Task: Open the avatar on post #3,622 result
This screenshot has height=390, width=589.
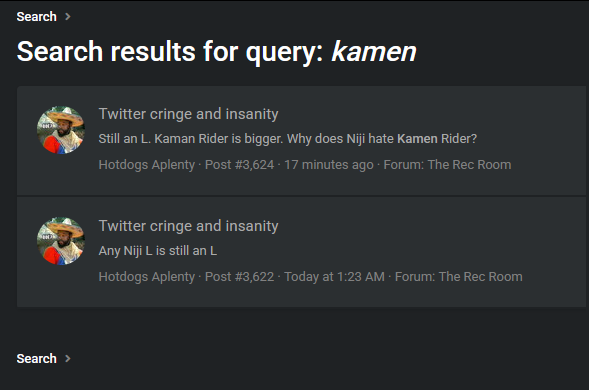Action: (61, 241)
